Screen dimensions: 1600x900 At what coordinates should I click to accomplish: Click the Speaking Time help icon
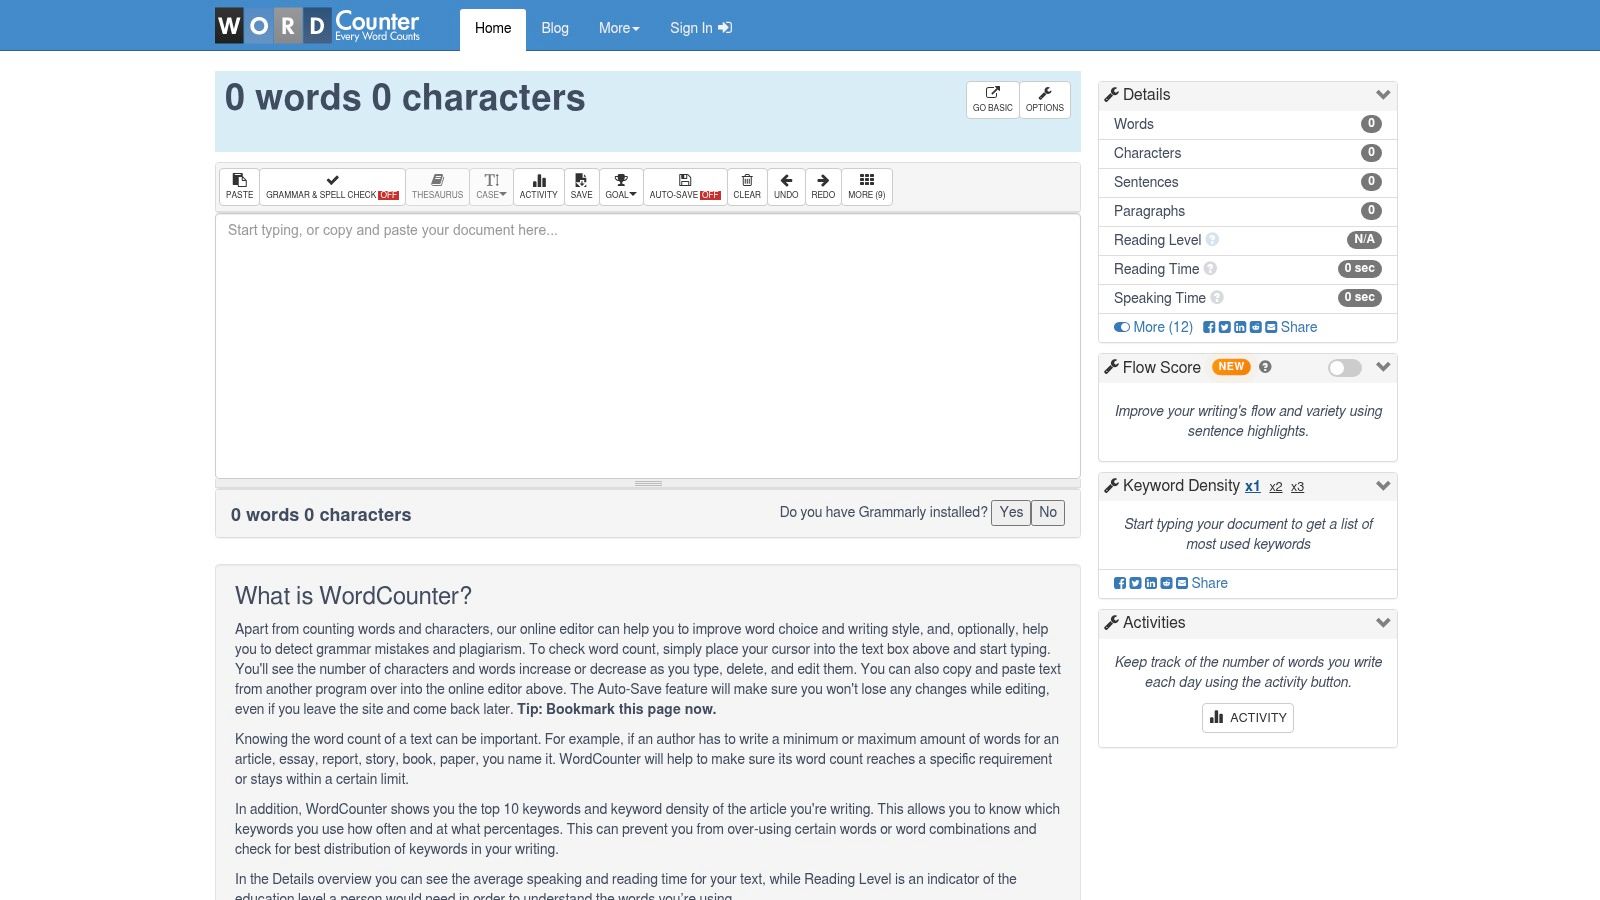pos(1217,298)
